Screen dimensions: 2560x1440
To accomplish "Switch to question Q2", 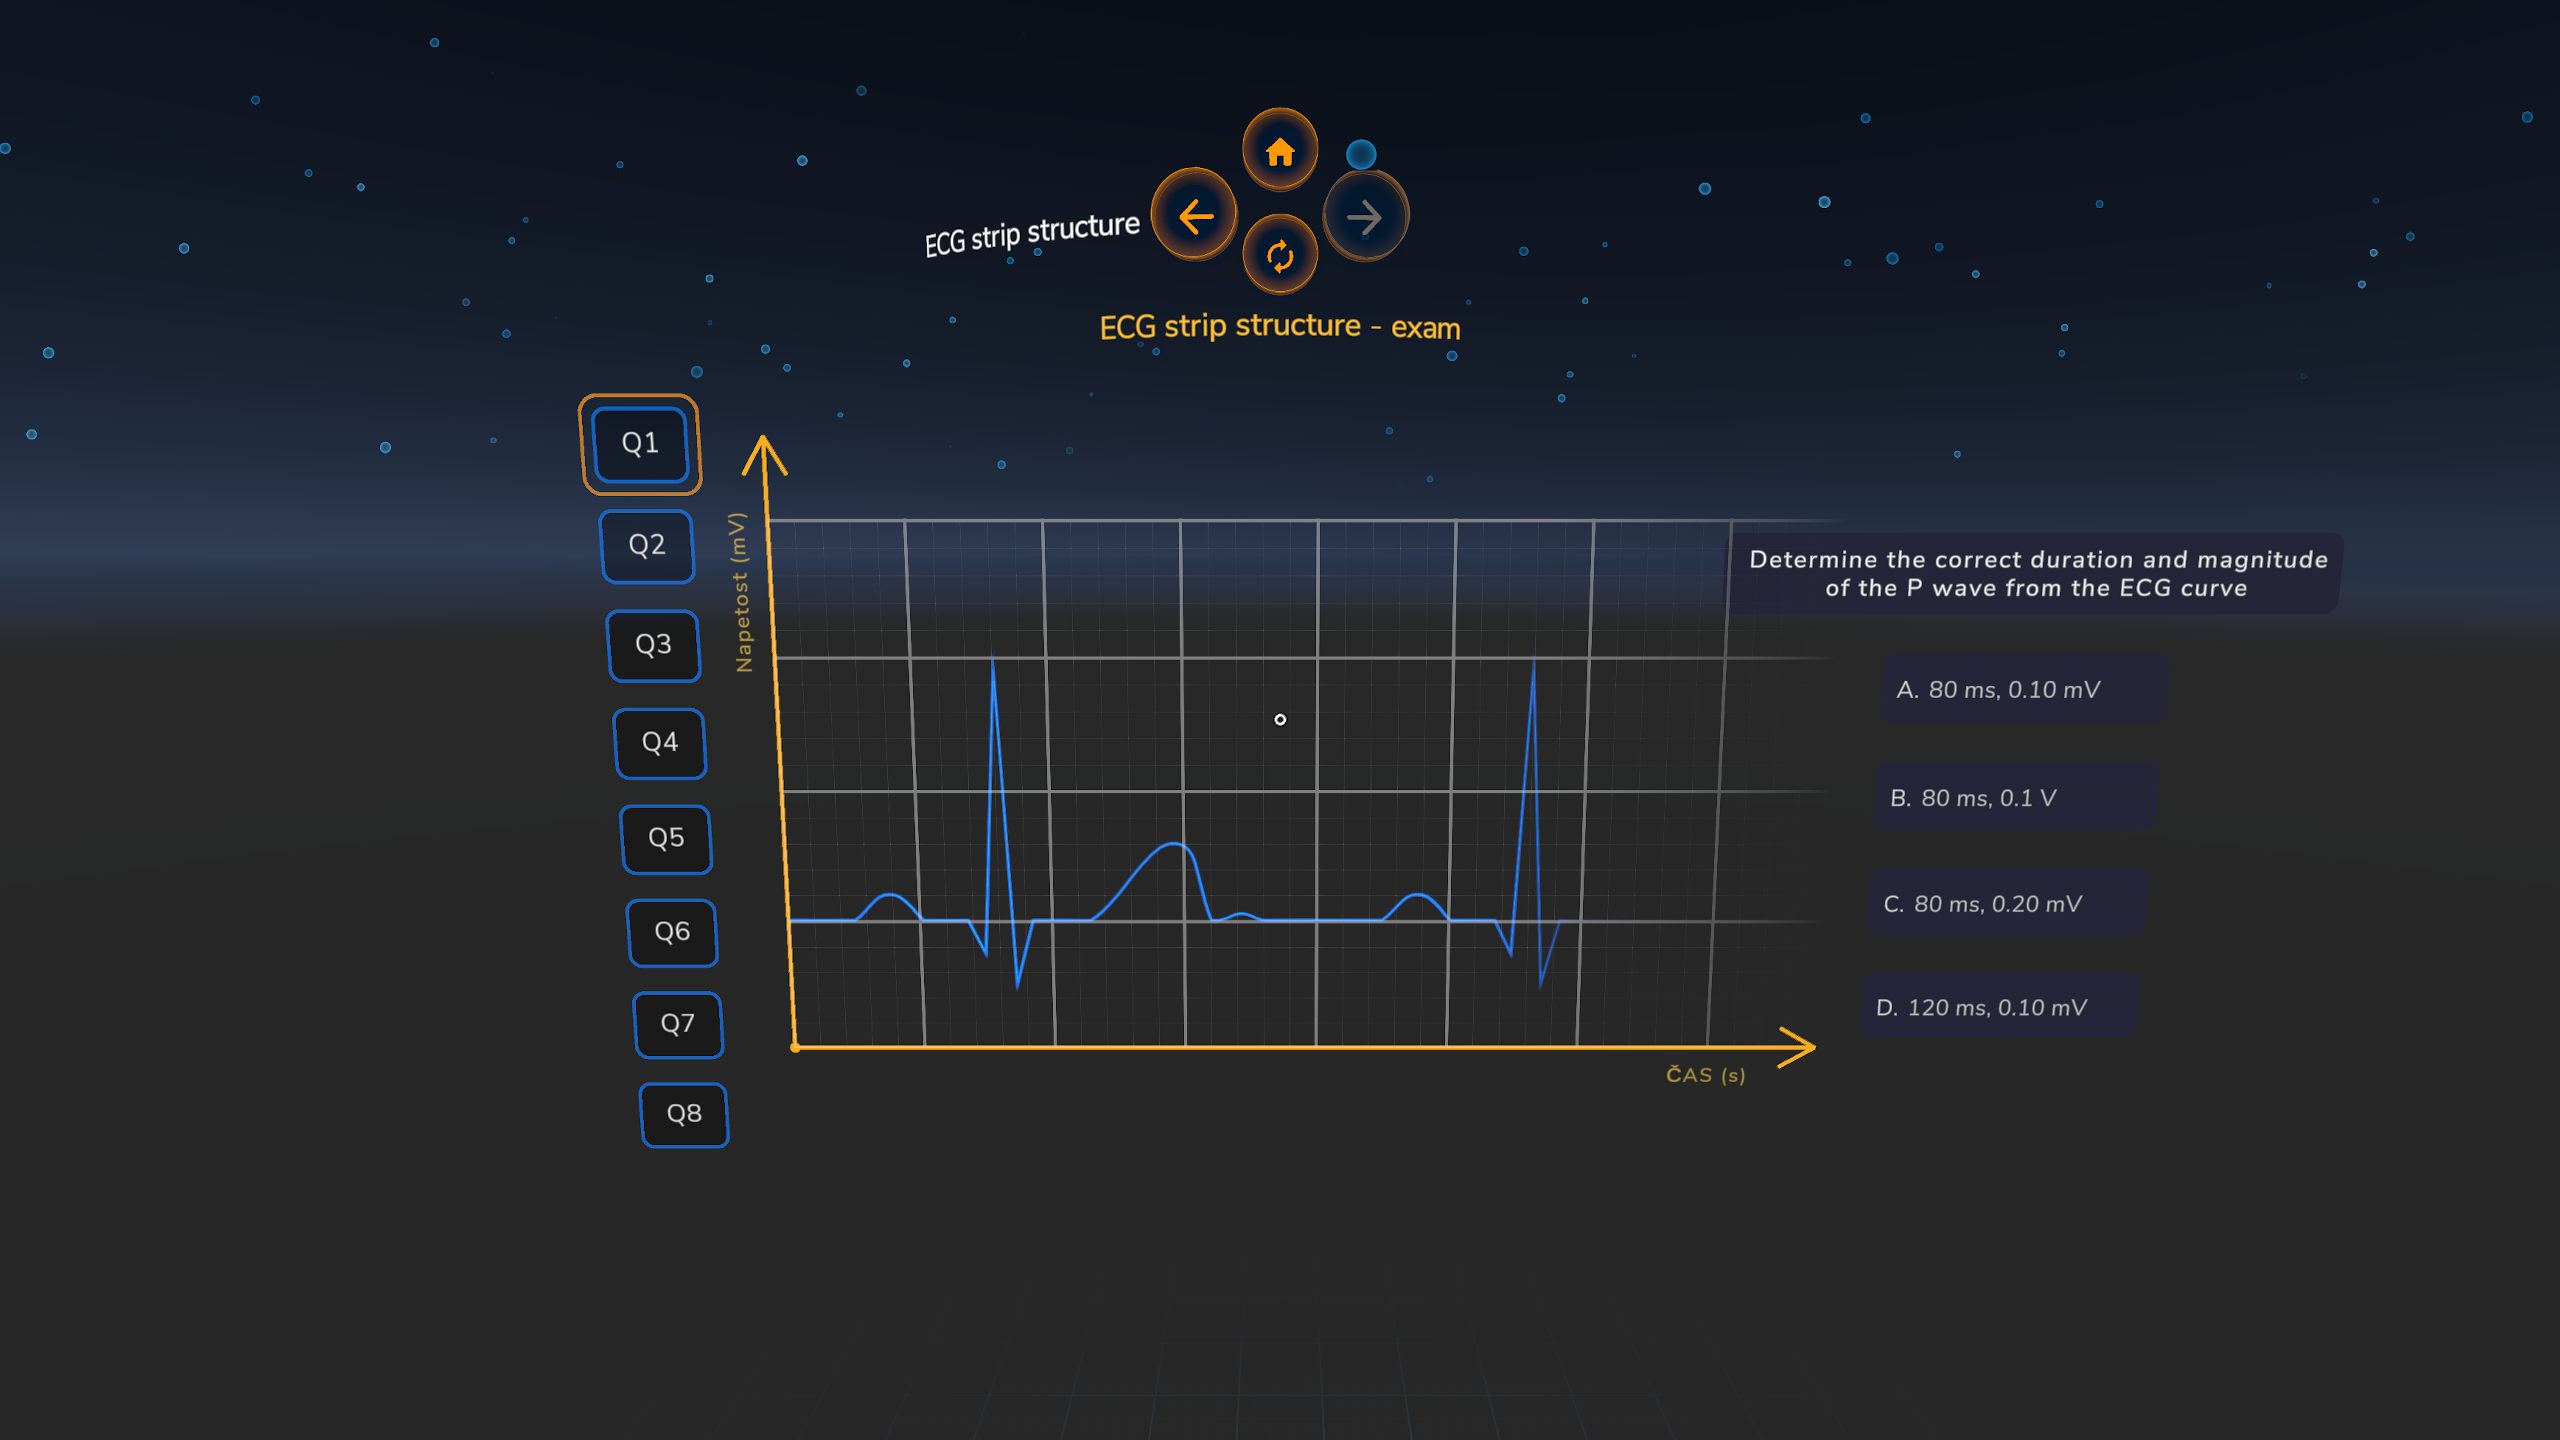I will tap(647, 546).
